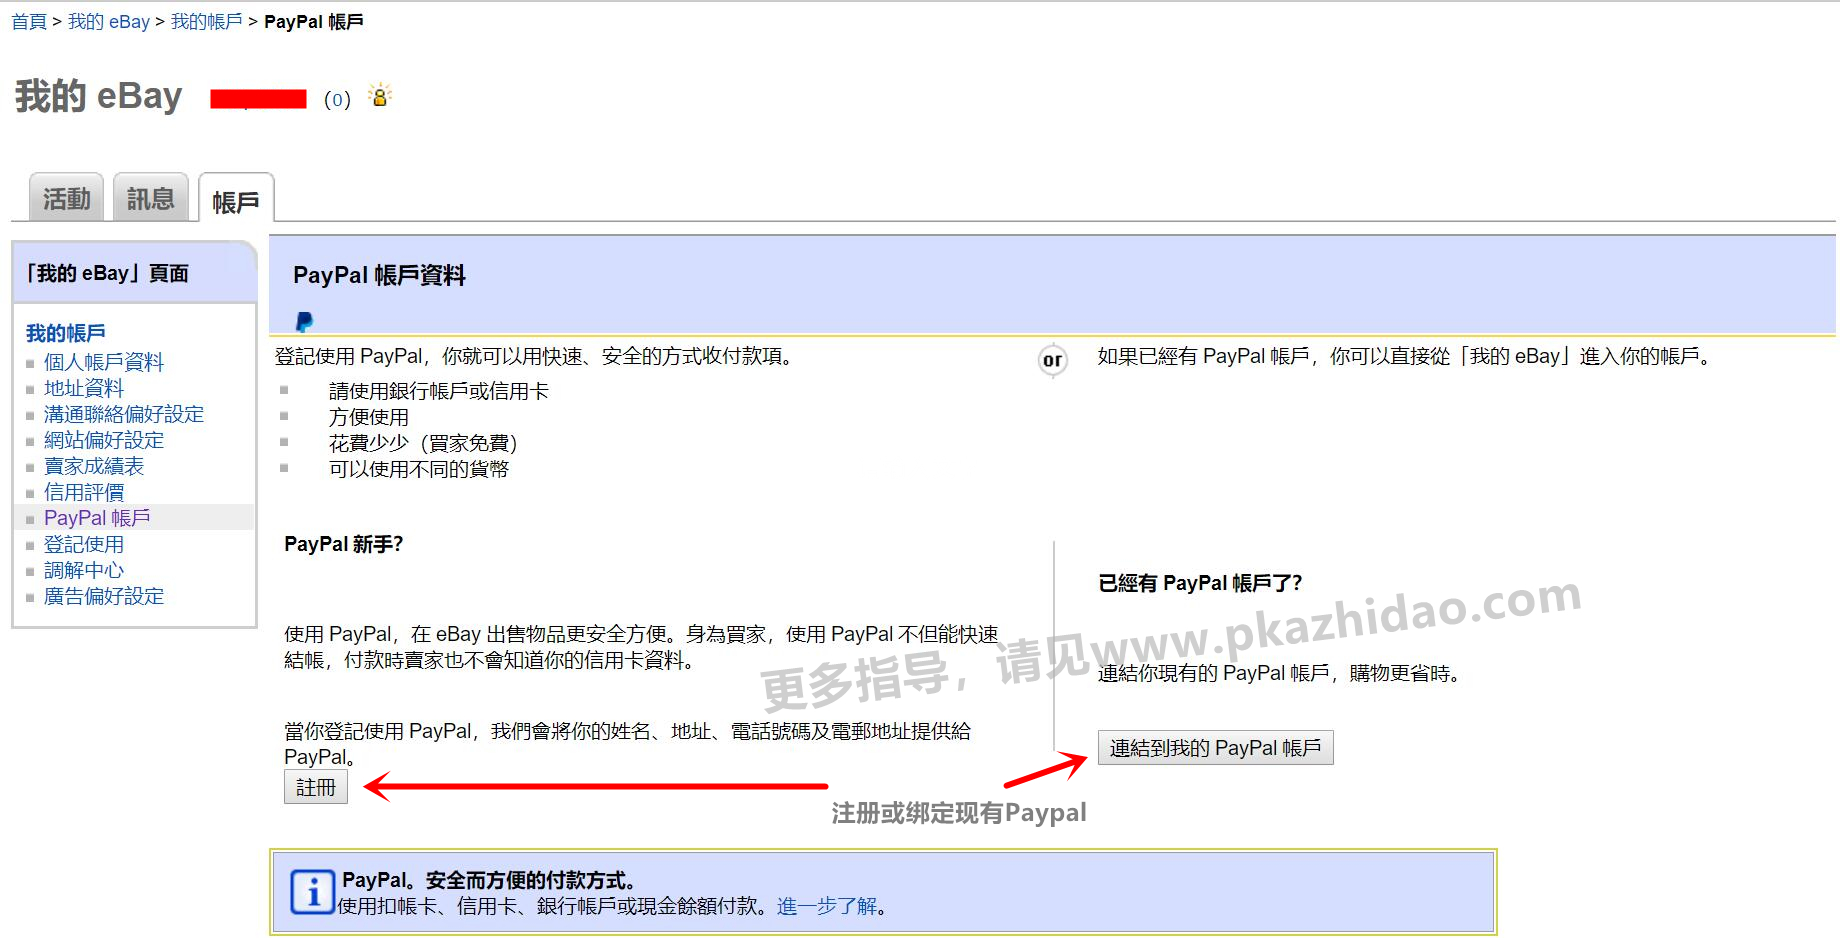Click the 註冊 button

pos(316,787)
